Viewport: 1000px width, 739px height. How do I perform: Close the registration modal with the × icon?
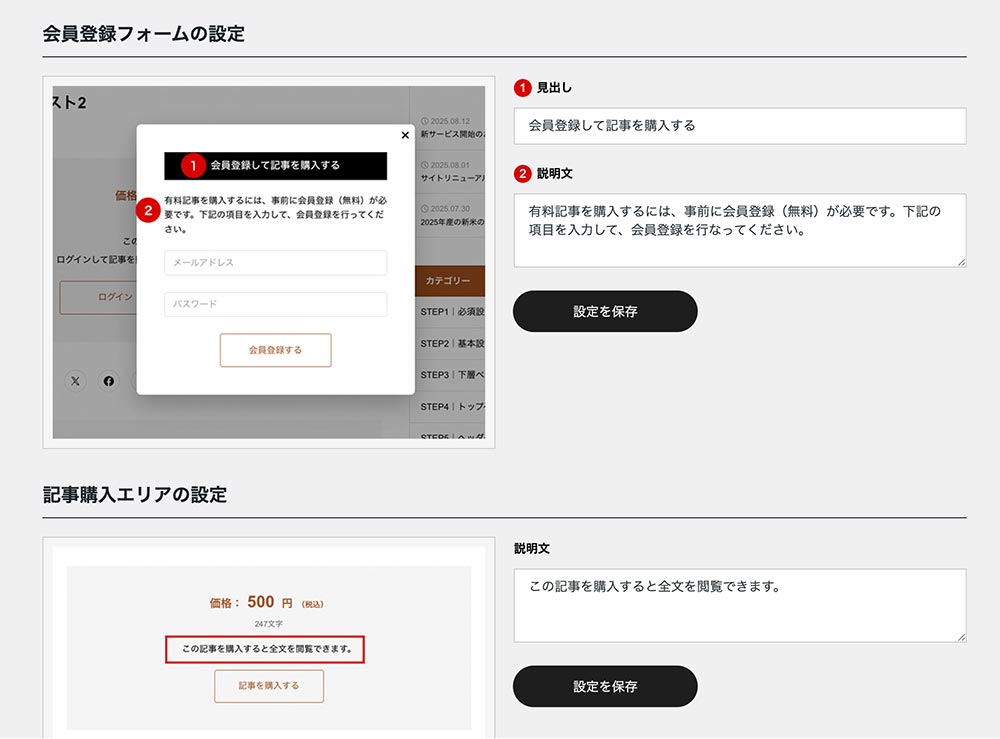(404, 135)
